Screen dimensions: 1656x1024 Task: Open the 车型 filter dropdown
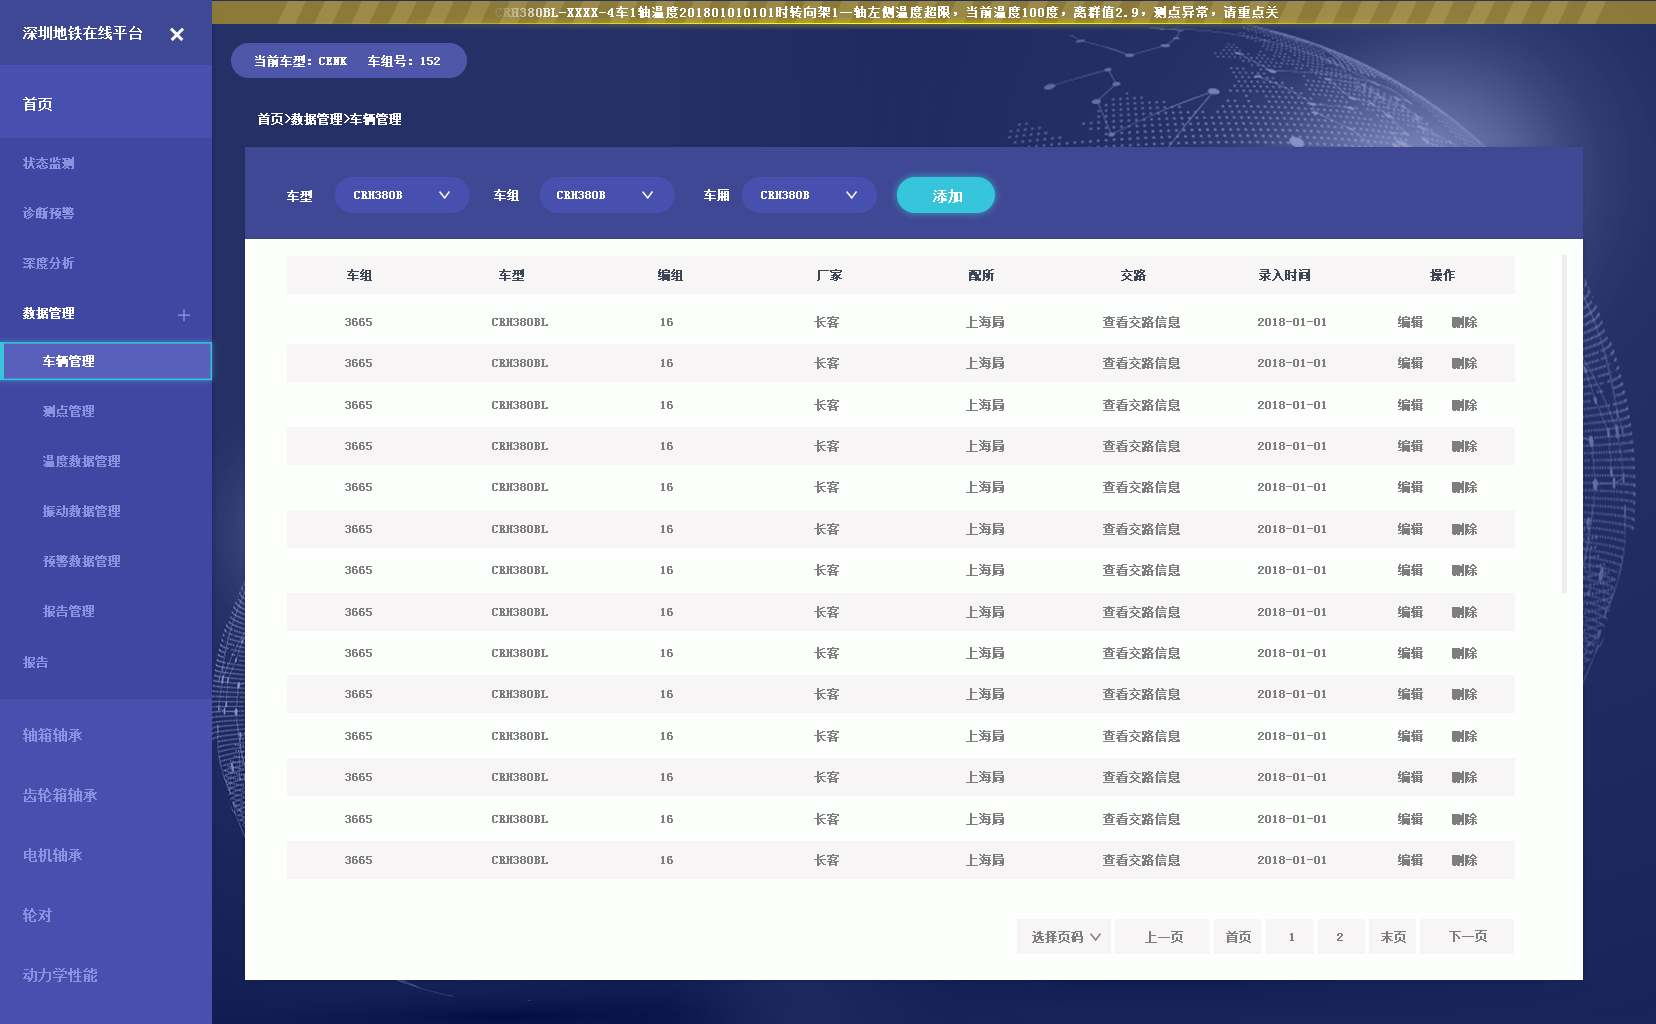coord(402,195)
